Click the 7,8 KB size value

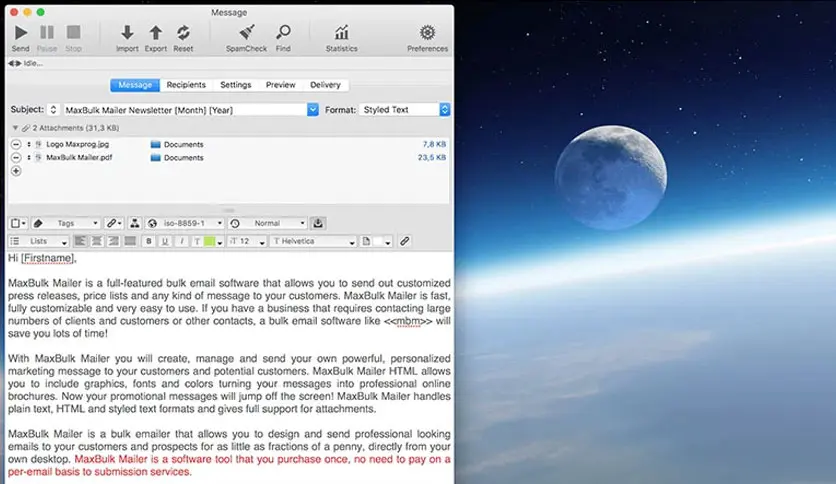click(x=434, y=144)
